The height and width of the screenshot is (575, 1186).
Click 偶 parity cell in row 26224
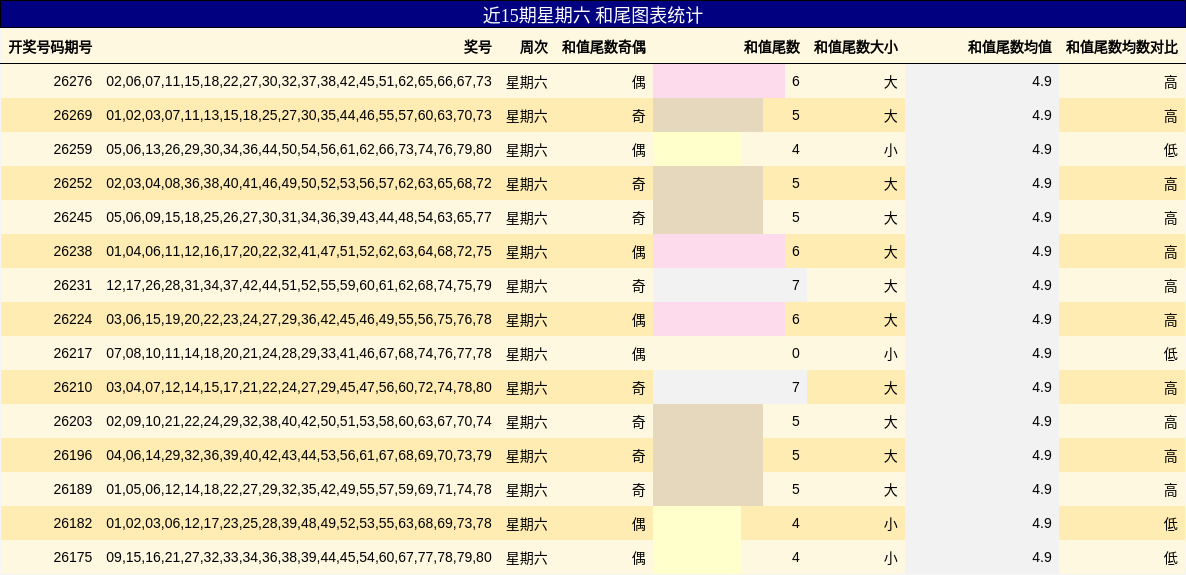[638, 320]
